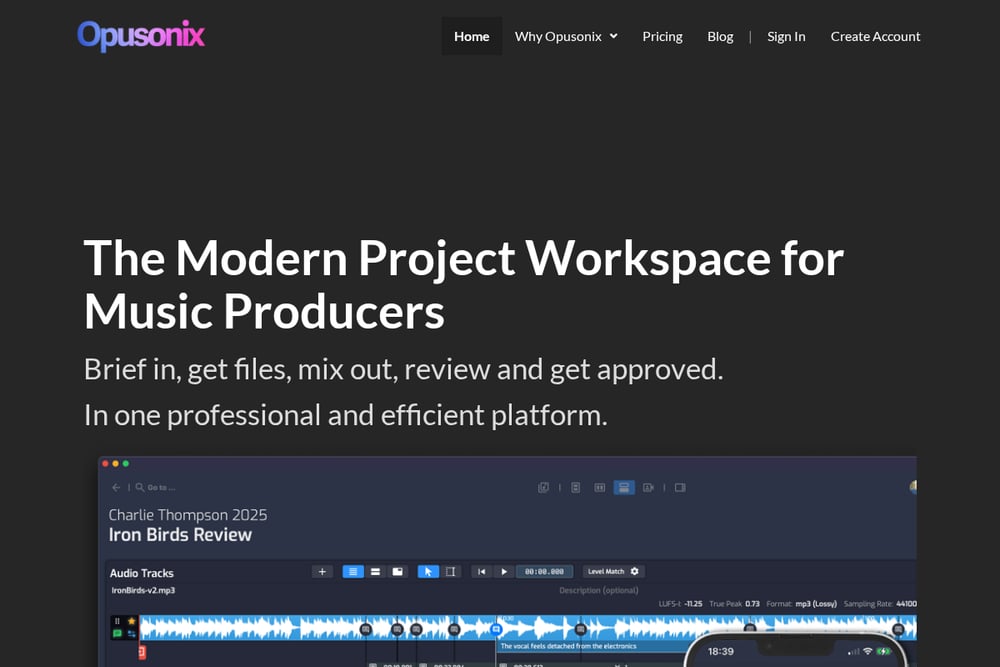1000x667 pixels.
Task: Select the pointer cursor tool
Action: pyautogui.click(x=428, y=571)
